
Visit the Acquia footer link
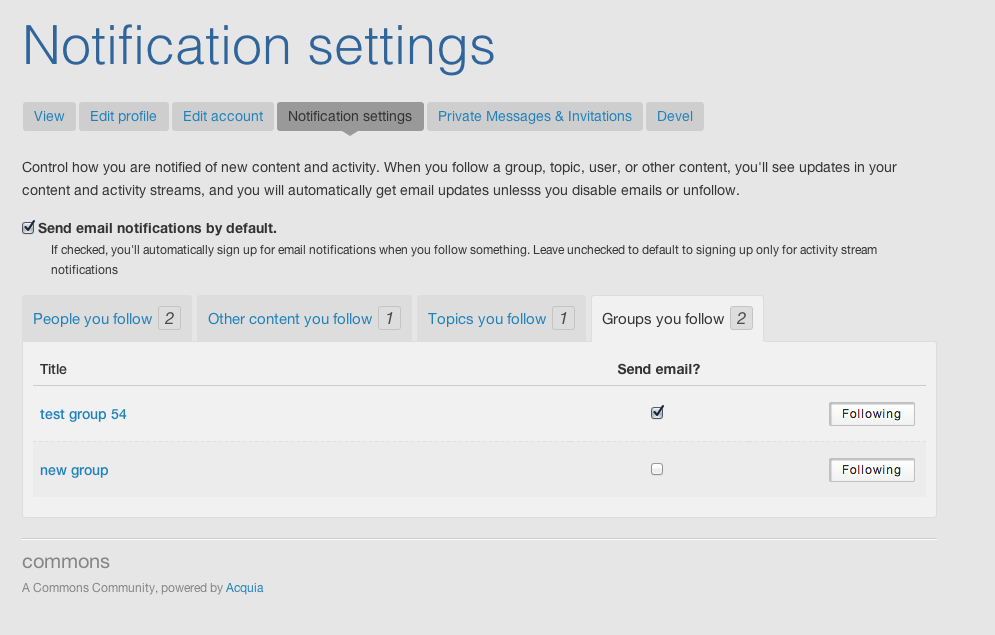[x=245, y=588]
